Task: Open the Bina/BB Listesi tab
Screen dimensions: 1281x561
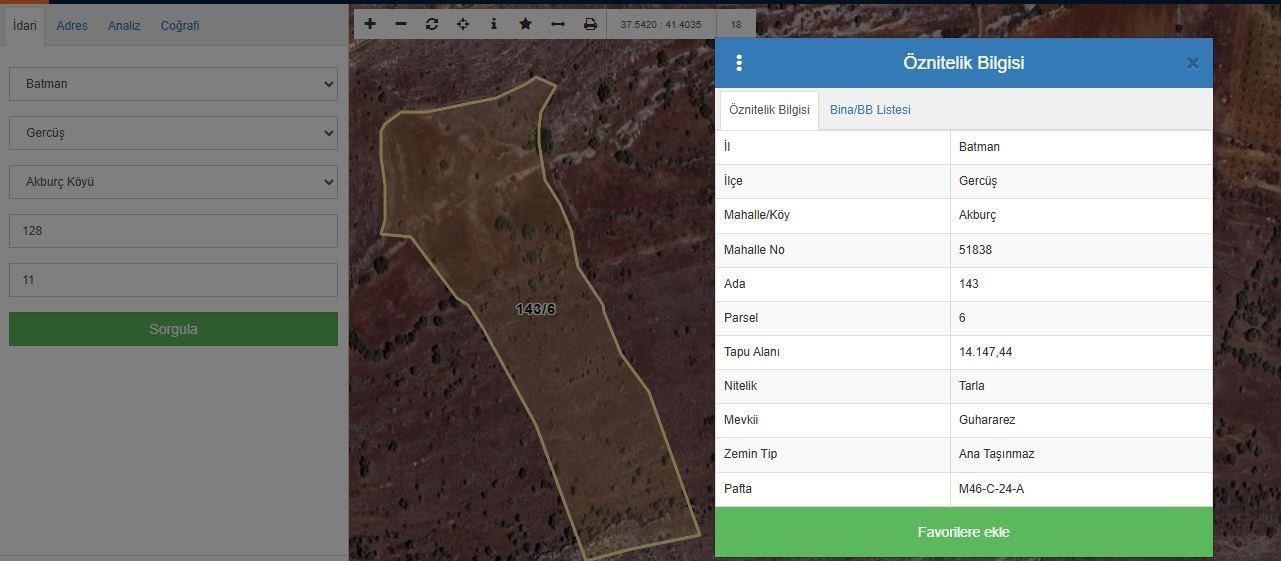Action: tap(870, 110)
